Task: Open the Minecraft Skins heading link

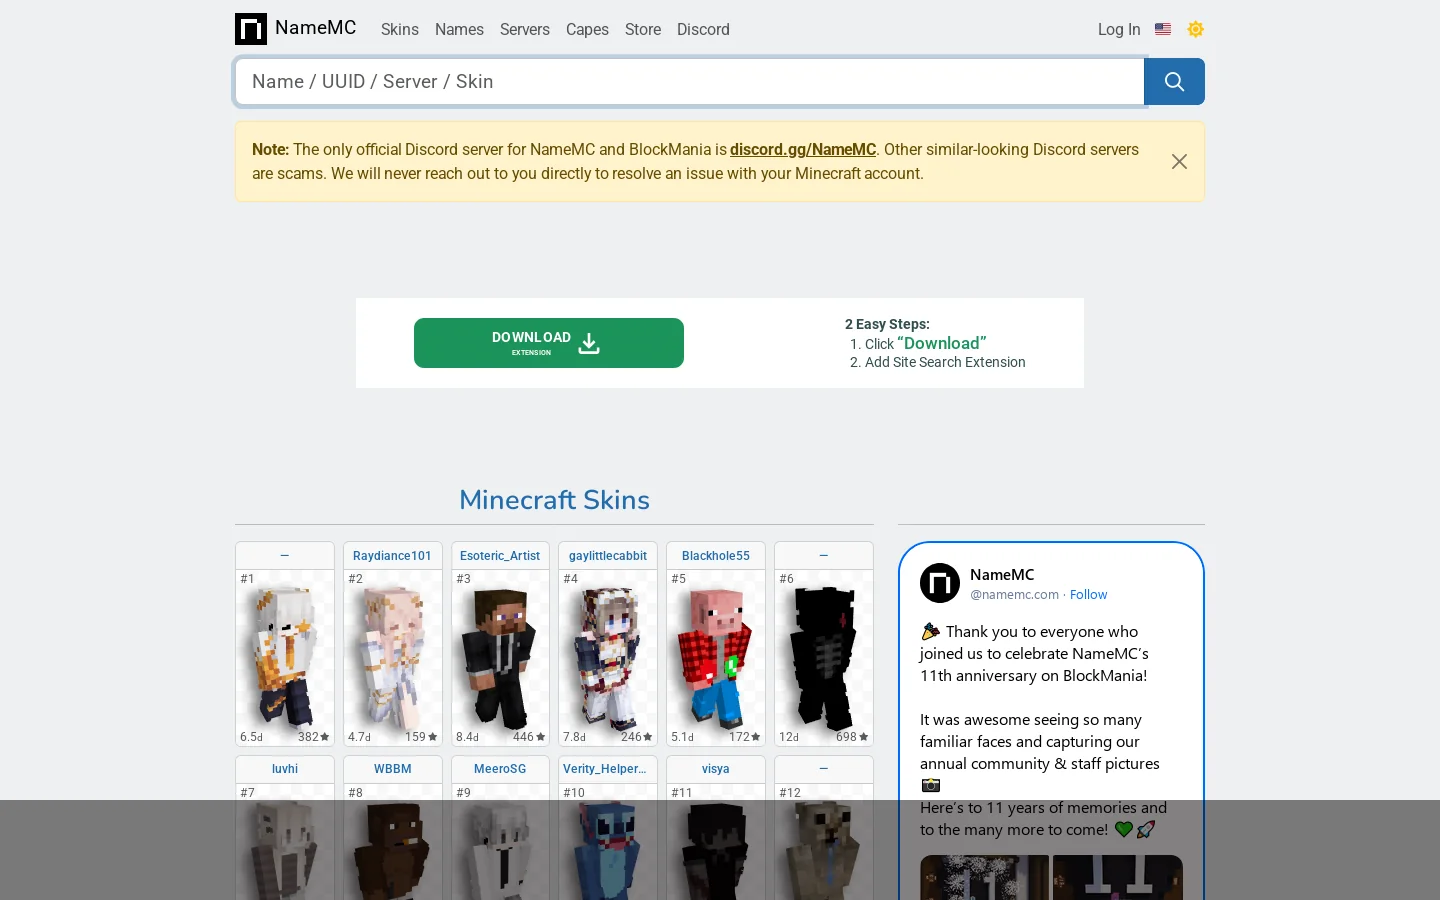Action: [x=554, y=500]
